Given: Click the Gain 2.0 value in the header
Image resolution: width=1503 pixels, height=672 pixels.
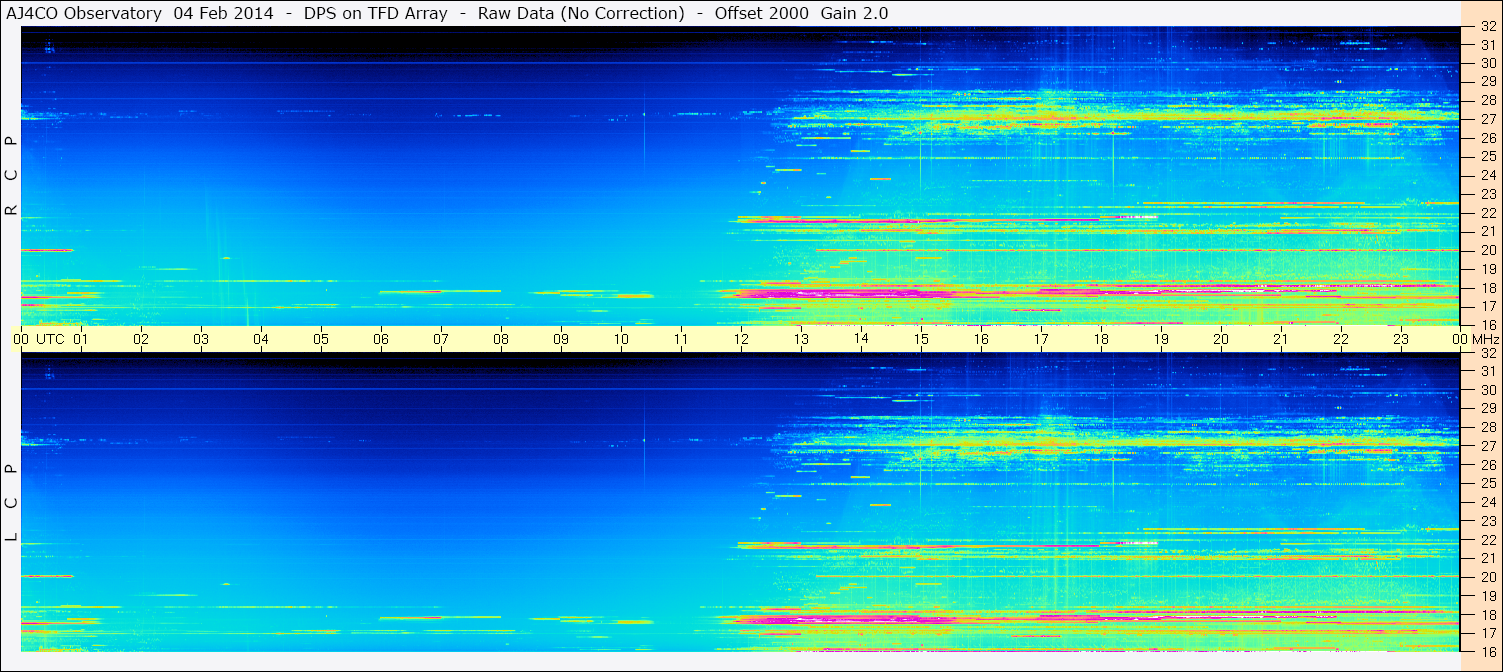Looking at the screenshot, I should pos(850,13).
